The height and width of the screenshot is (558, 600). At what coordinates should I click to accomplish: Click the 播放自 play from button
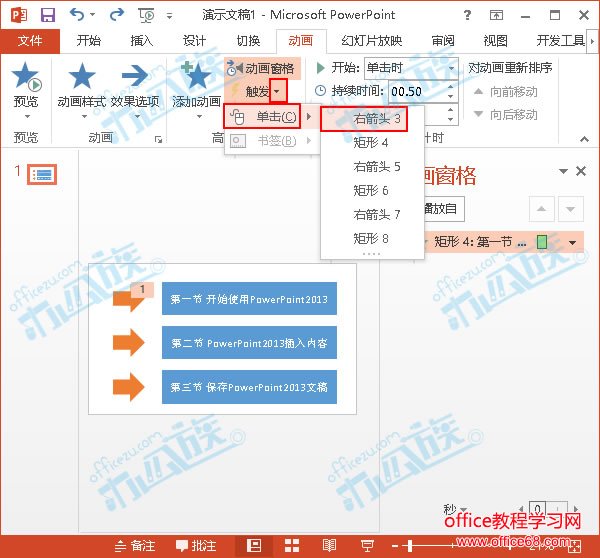[444, 209]
